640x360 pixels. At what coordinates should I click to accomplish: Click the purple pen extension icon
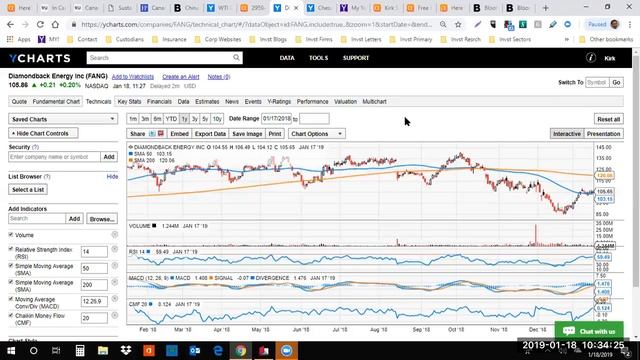pyautogui.click(x=478, y=24)
